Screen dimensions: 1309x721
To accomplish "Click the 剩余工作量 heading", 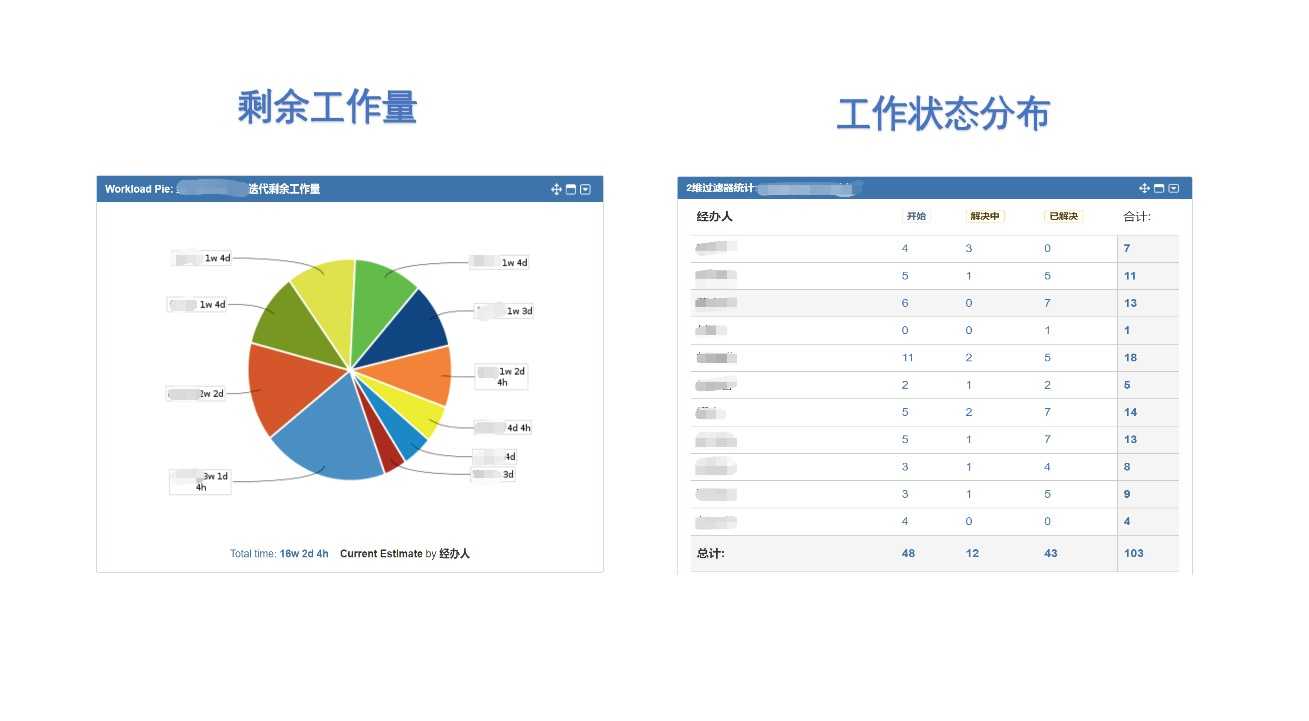I will 327,107.
